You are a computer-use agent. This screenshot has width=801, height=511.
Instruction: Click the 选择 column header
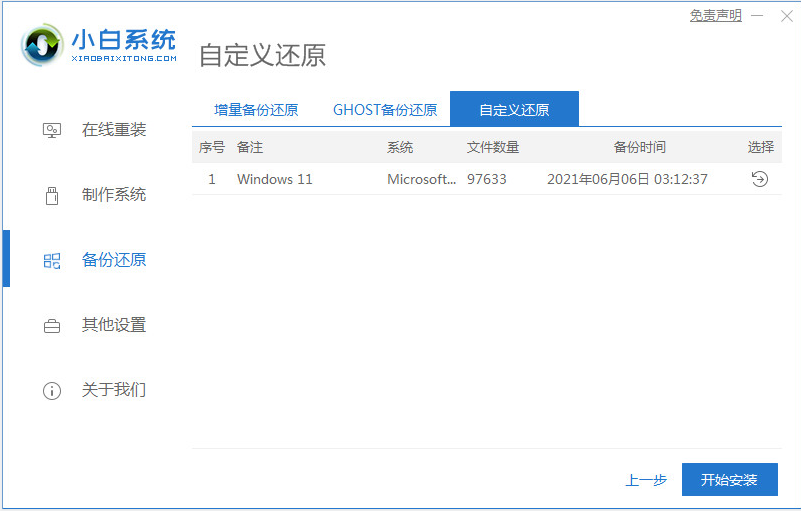coord(761,147)
